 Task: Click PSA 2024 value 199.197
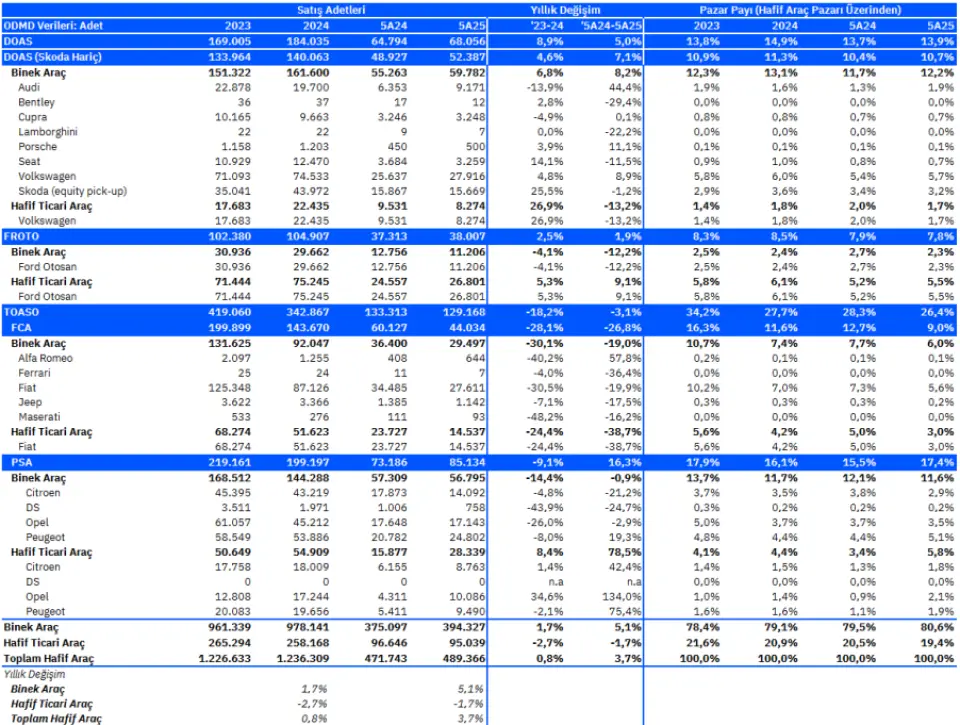point(308,462)
